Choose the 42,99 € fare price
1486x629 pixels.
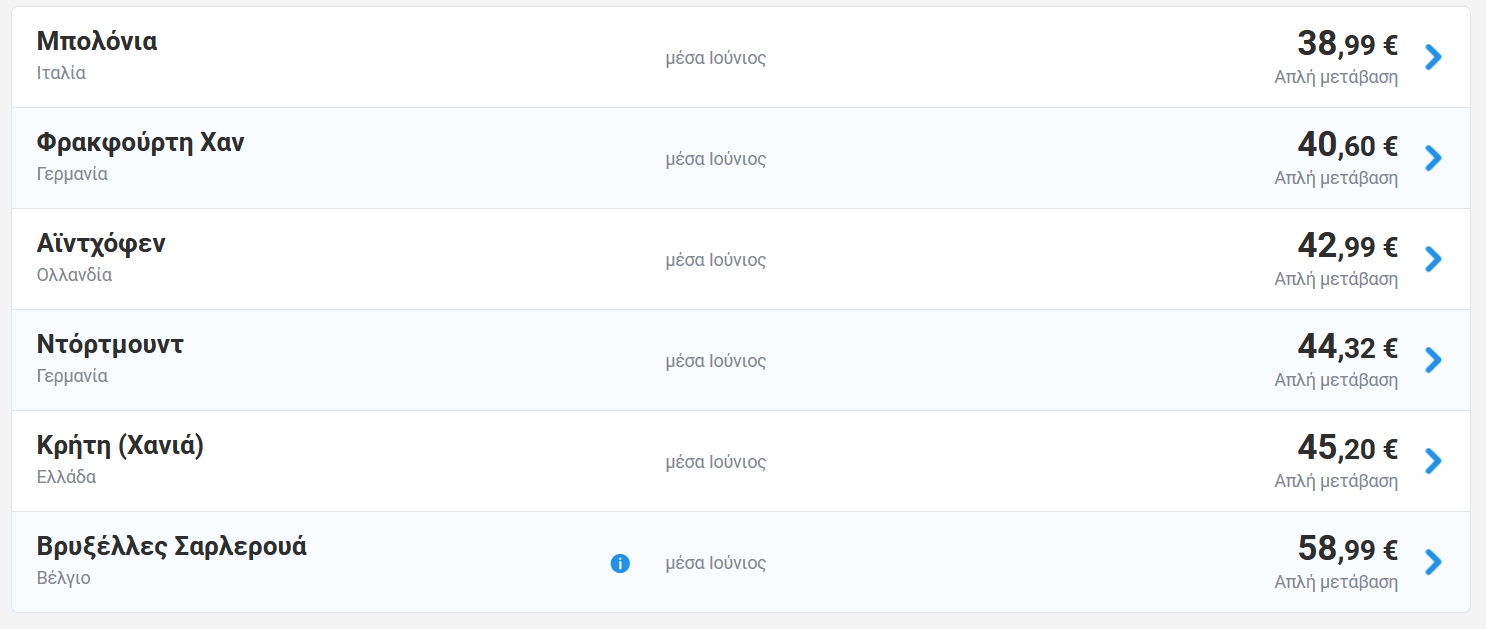click(1347, 246)
